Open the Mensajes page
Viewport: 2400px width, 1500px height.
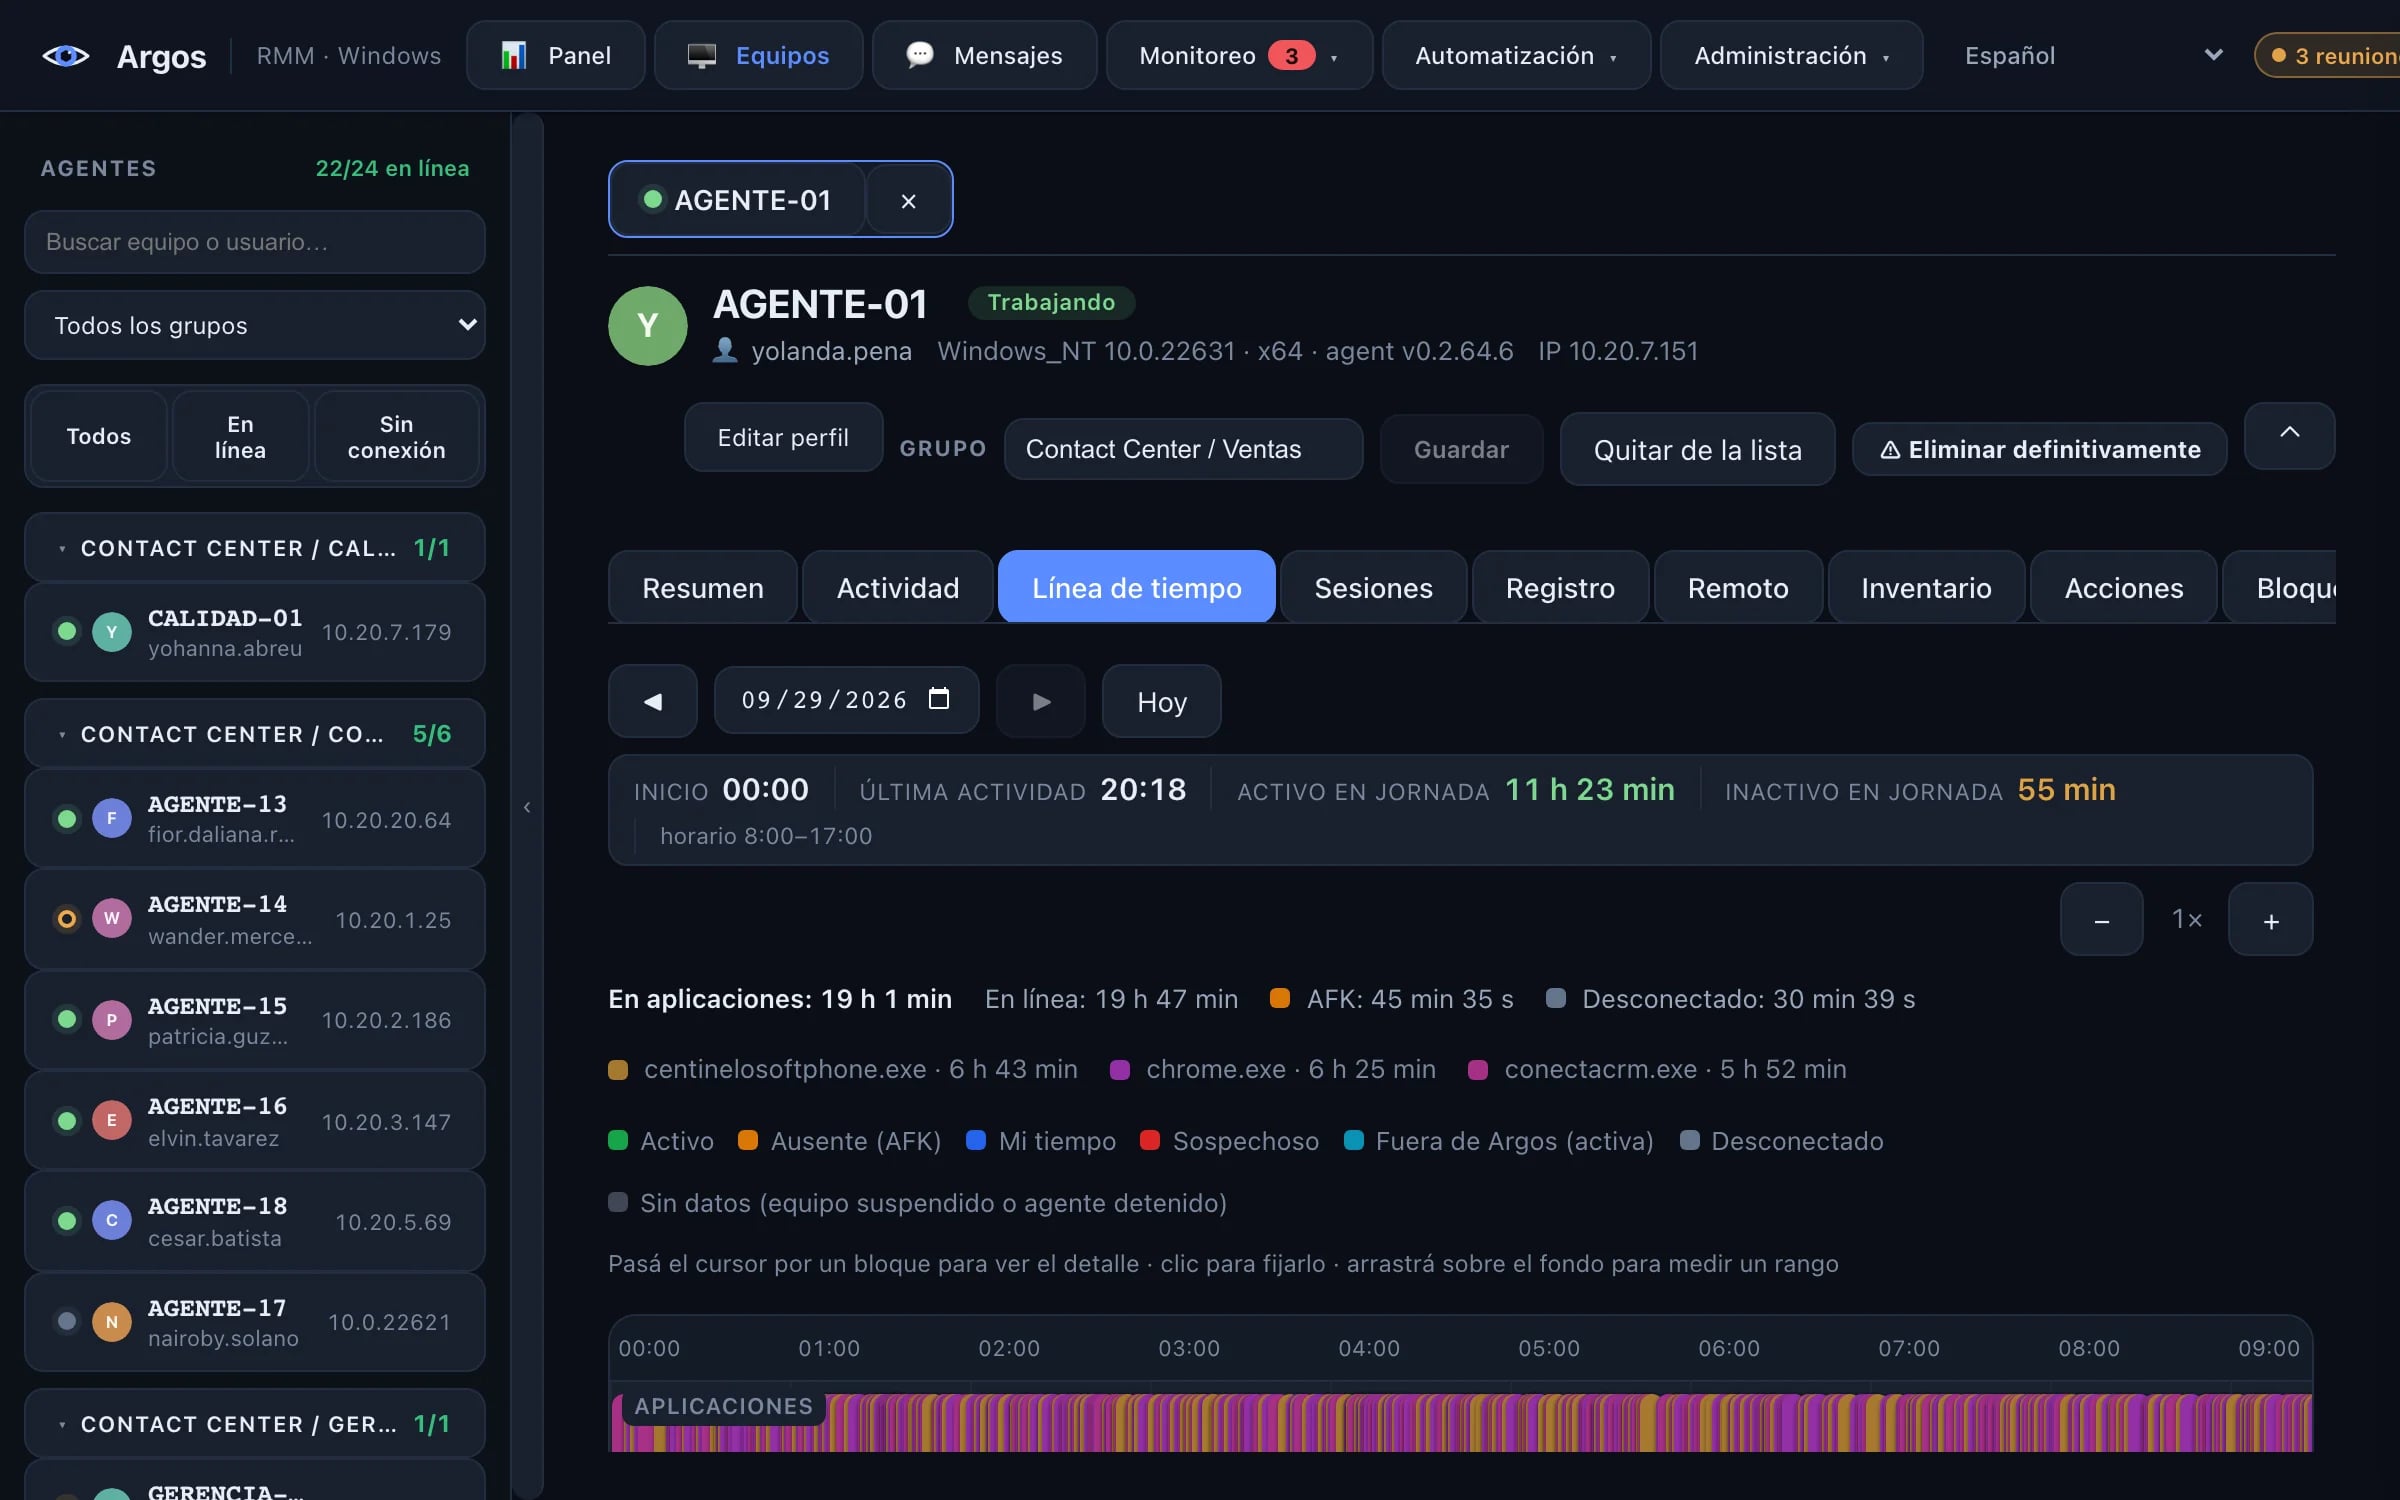click(x=984, y=56)
